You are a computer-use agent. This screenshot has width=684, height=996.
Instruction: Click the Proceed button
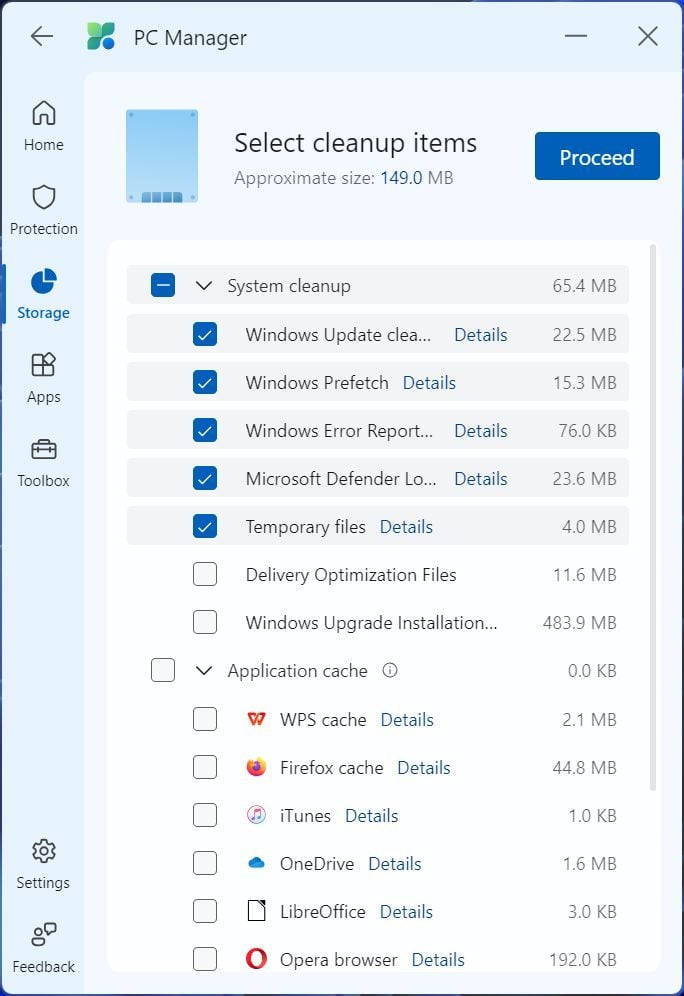coord(597,157)
